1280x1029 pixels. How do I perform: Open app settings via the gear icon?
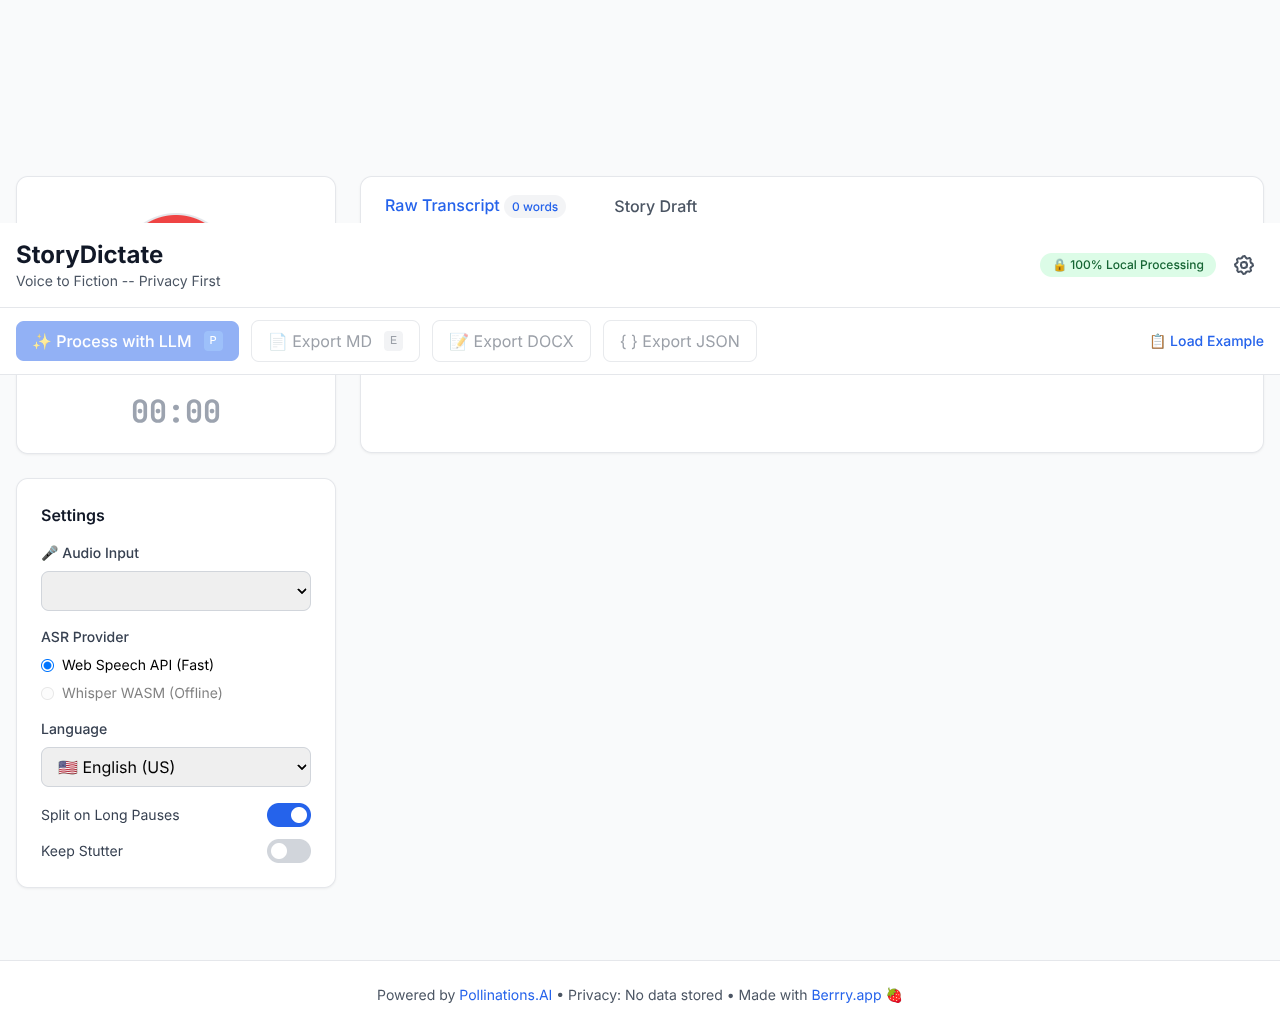click(1243, 264)
